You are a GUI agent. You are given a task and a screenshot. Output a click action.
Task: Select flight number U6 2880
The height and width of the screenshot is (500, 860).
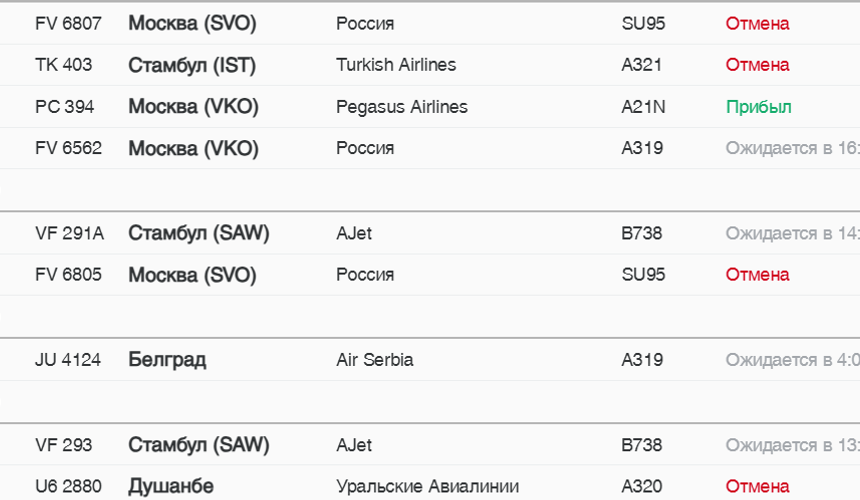click(x=68, y=487)
